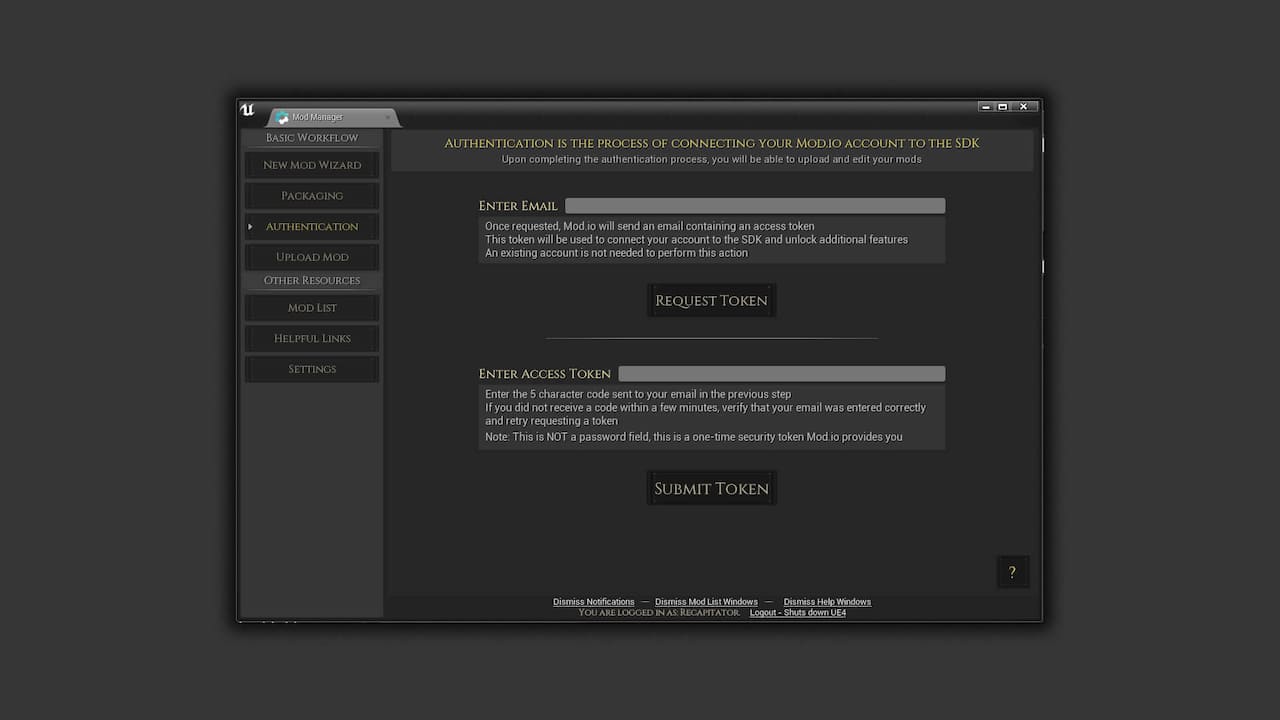
Task: Open the help question mark button
Action: (1012, 572)
